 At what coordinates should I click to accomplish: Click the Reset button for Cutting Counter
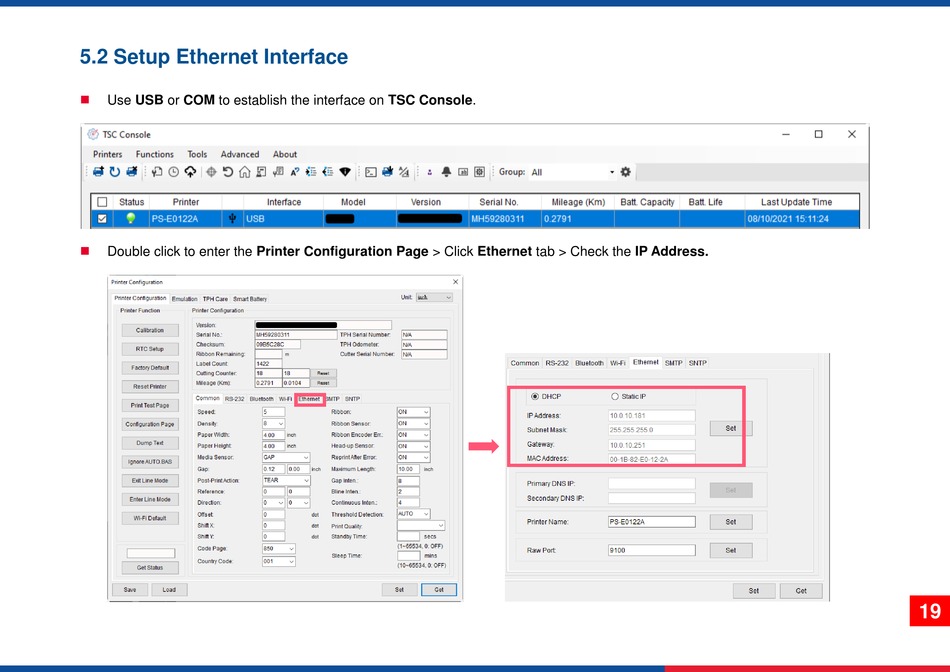click(x=323, y=373)
